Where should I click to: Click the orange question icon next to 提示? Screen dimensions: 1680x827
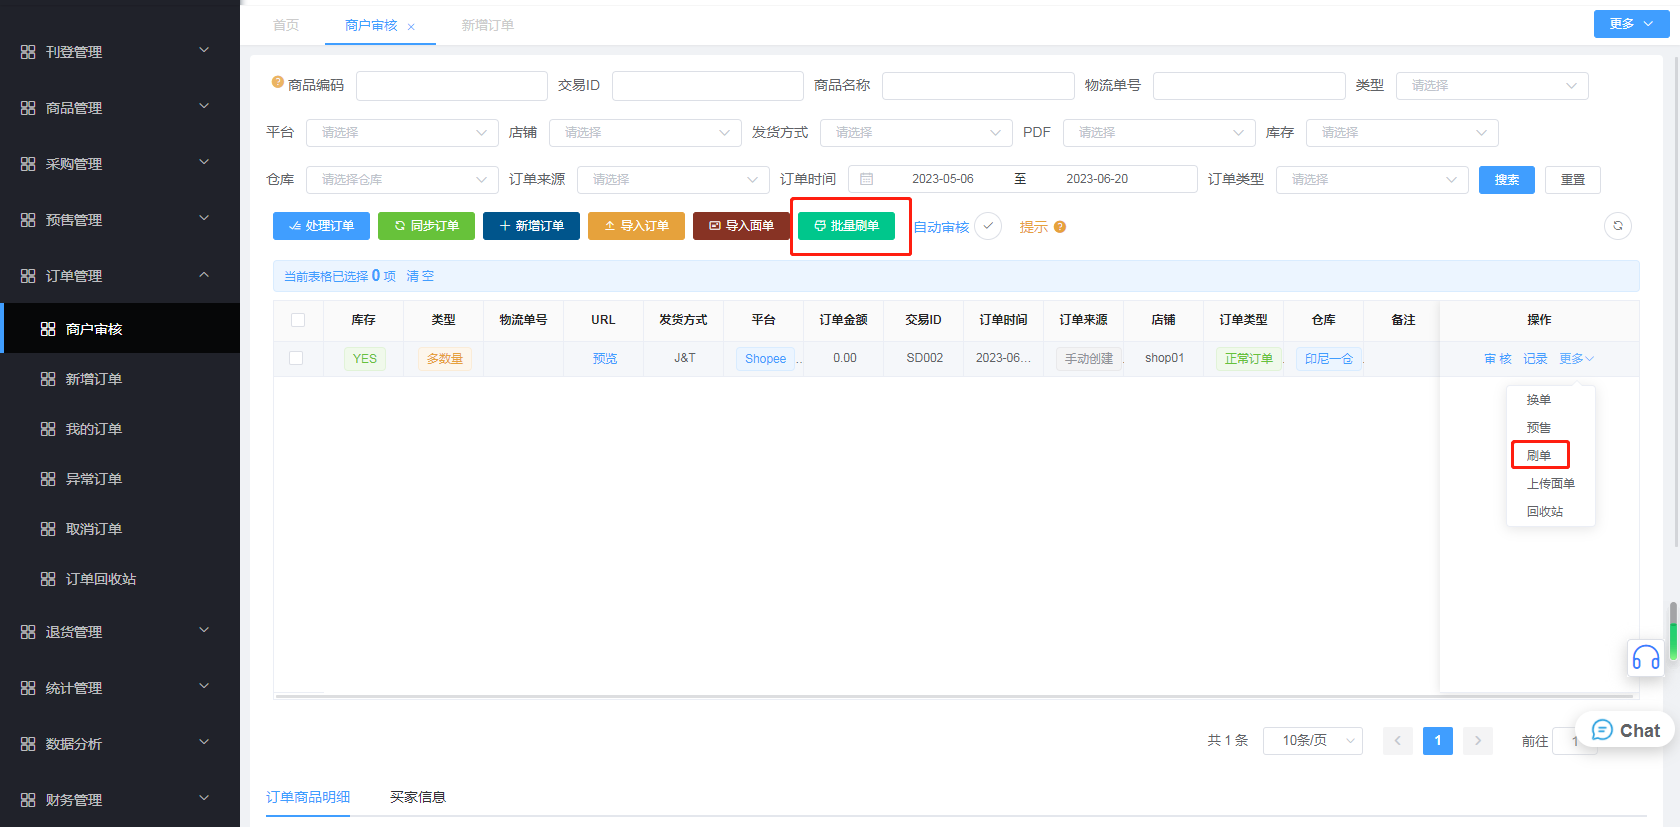tap(1060, 227)
